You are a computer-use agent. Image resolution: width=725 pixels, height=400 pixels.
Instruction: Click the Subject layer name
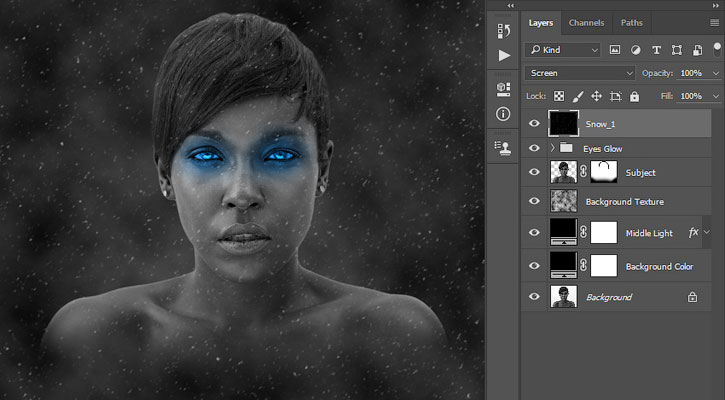pos(640,172)
